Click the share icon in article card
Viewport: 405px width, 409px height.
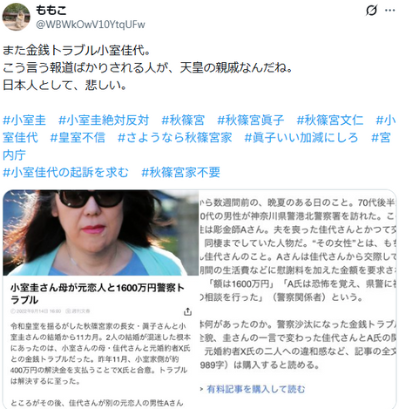pyautogui.click(x=188, y=312)
